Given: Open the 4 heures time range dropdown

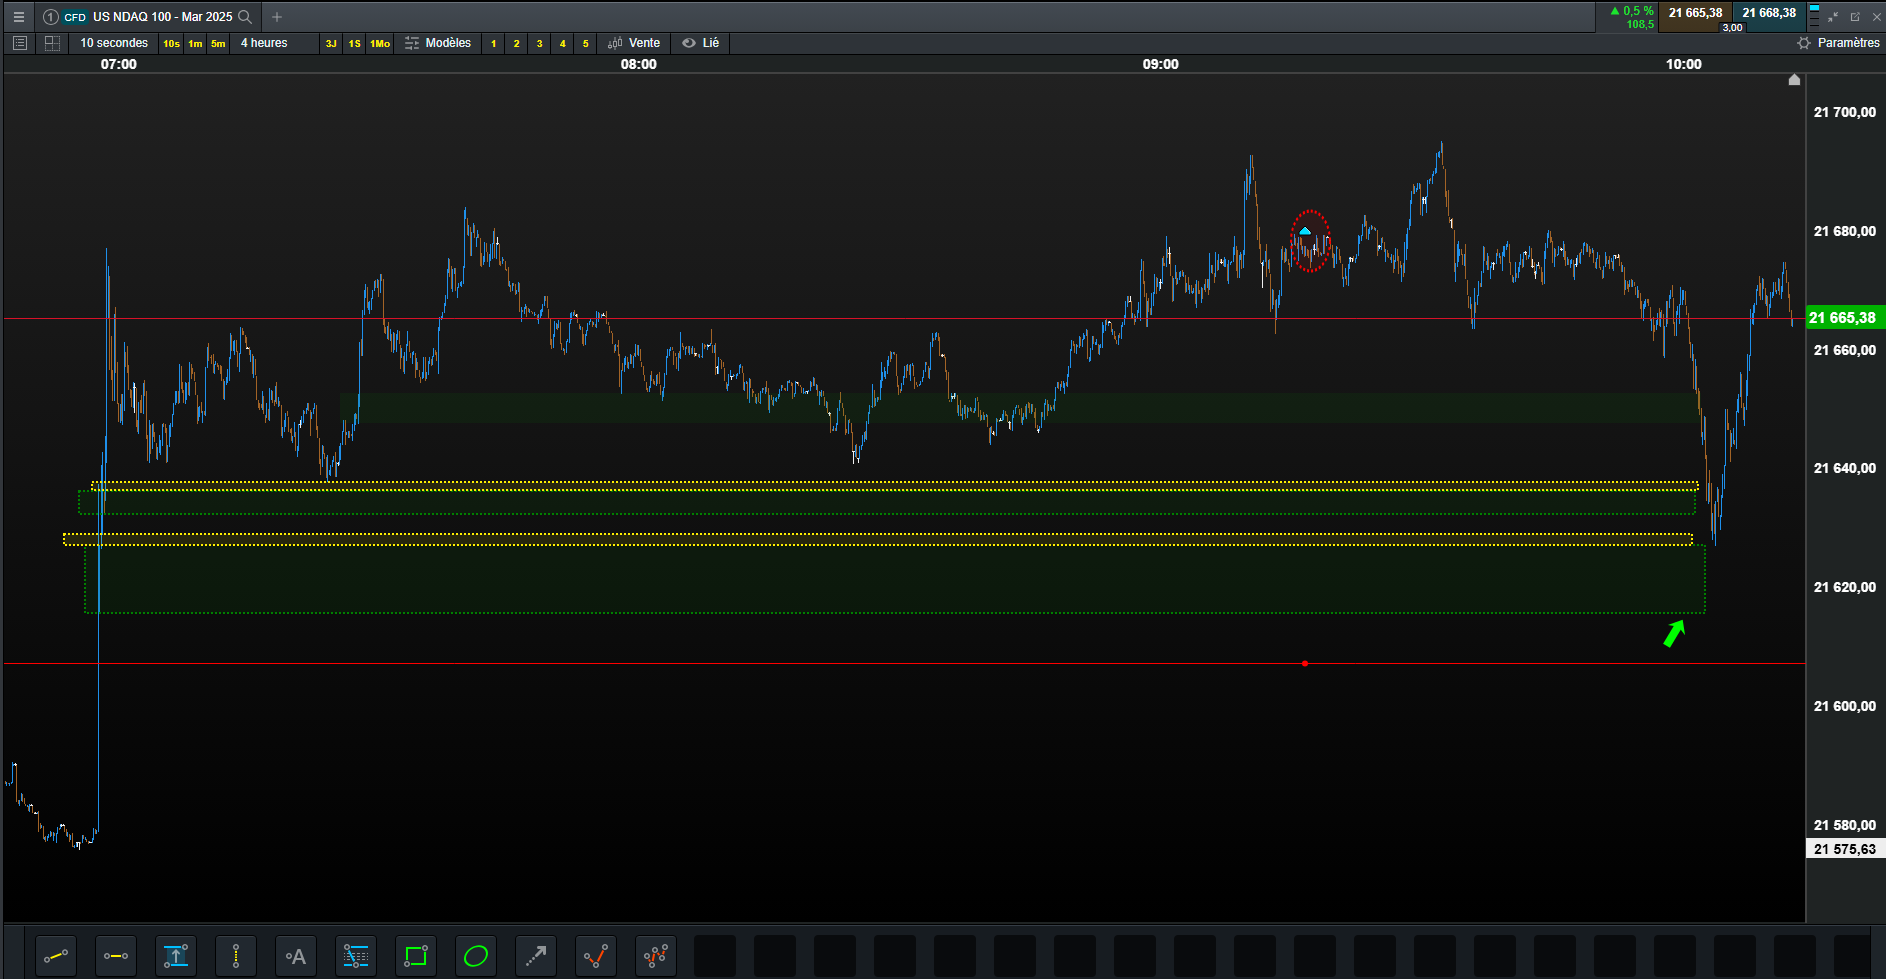Looking at the screenshot, I should click(264, 43).
